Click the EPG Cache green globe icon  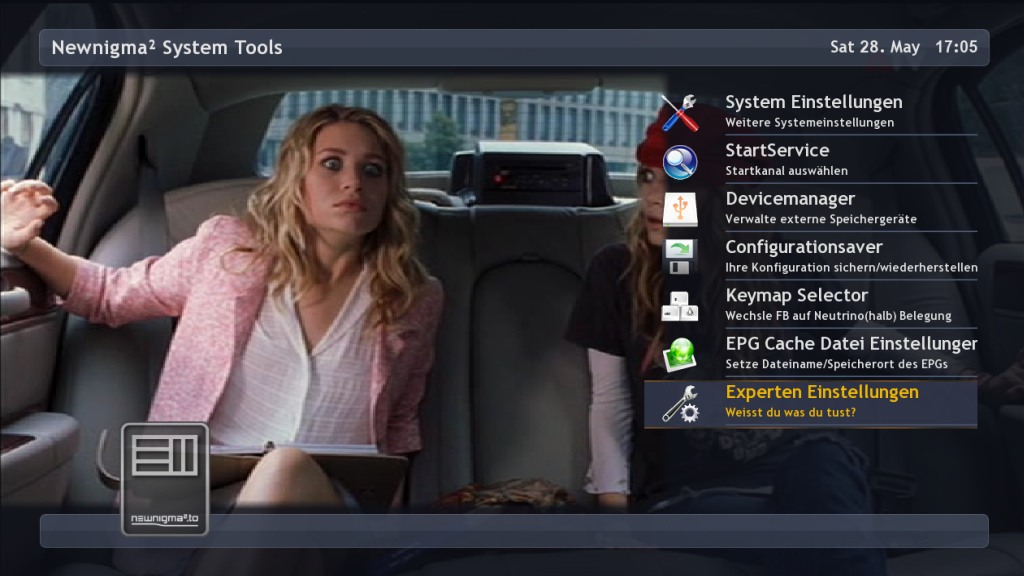[x=680, y=354]
